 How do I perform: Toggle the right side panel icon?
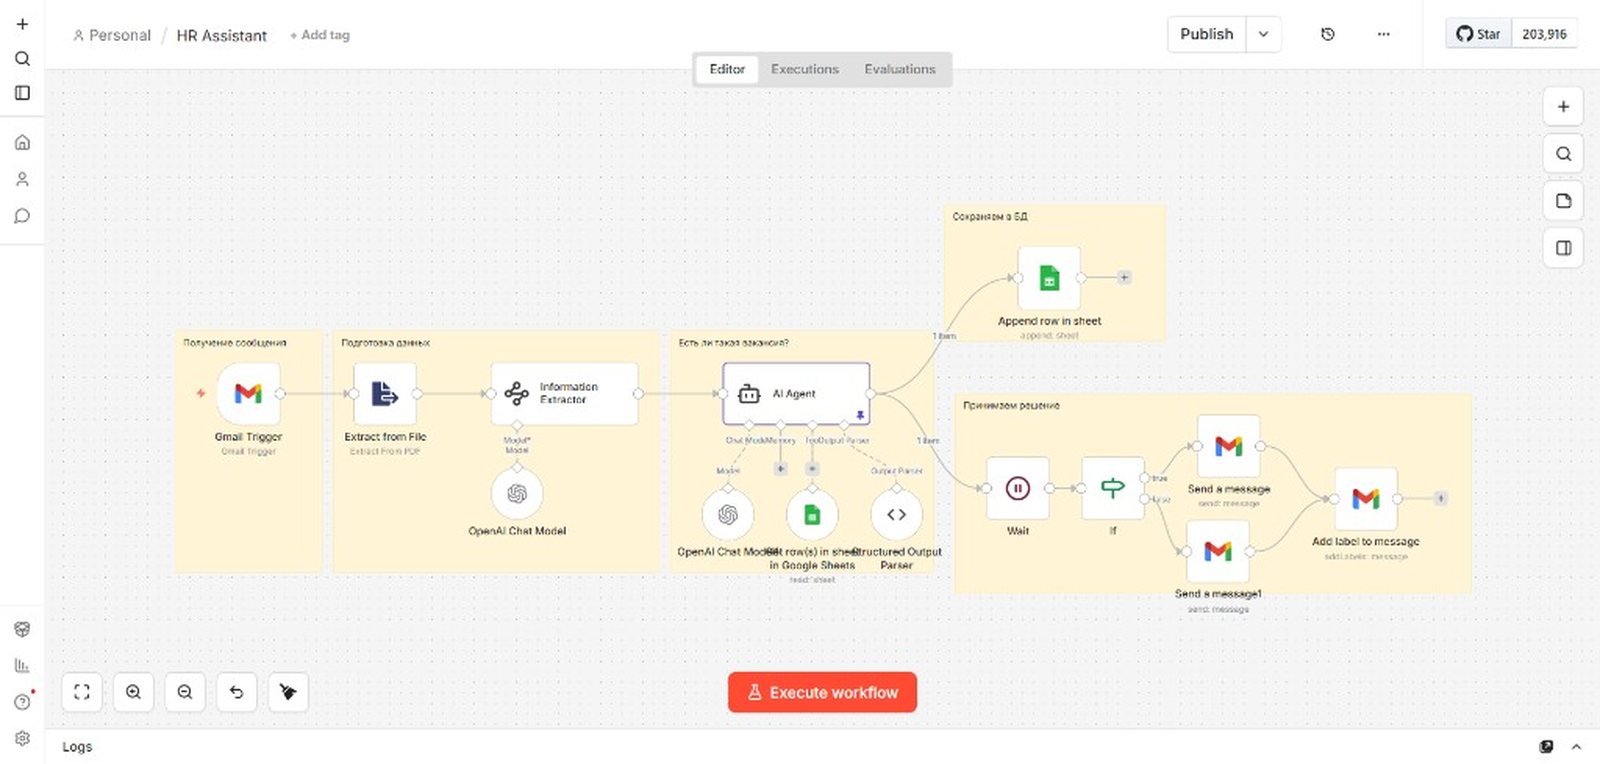1563,248
